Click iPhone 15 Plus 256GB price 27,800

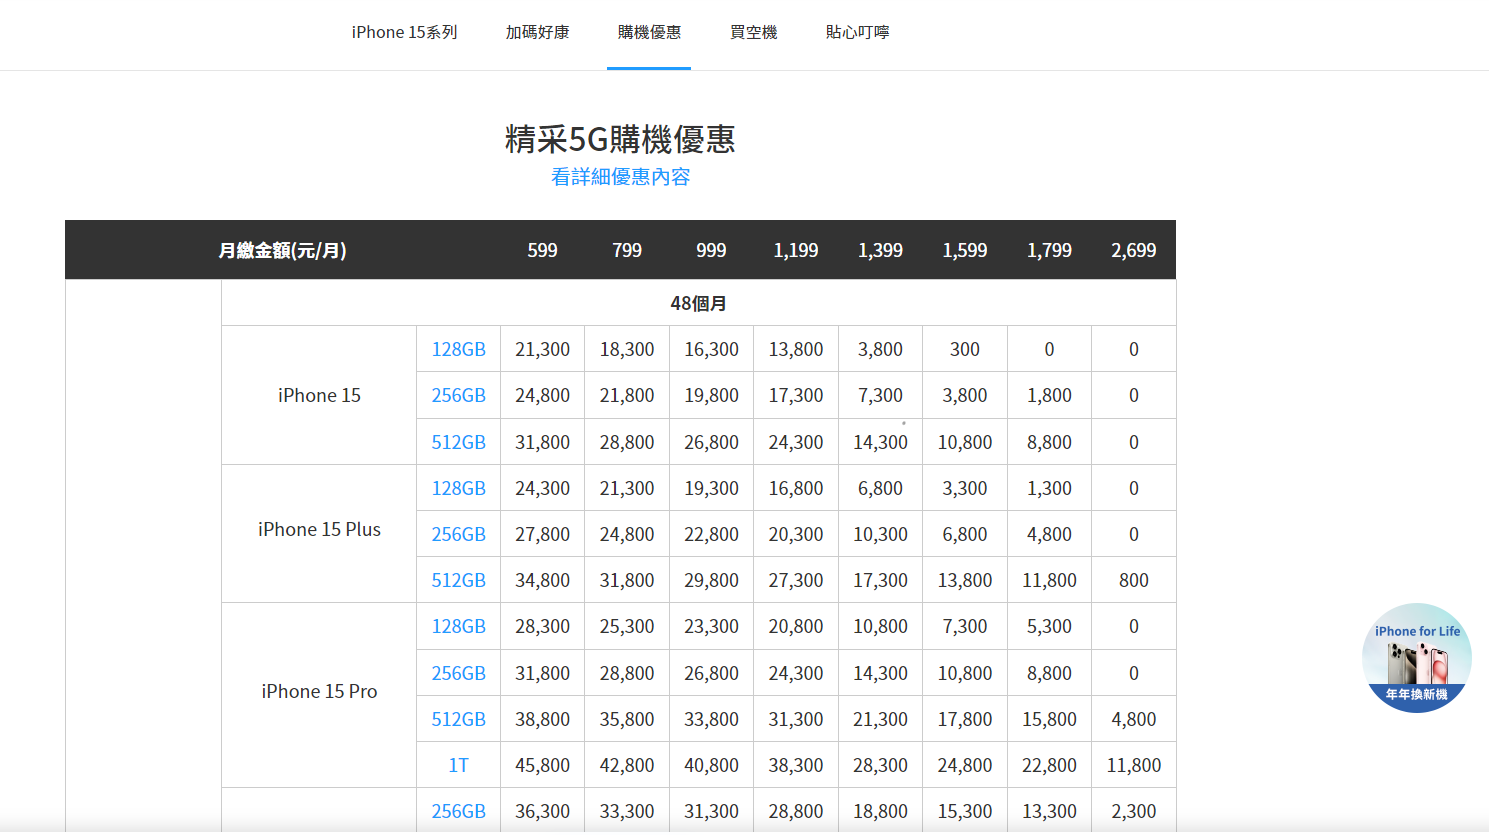(x=542, y=534)
